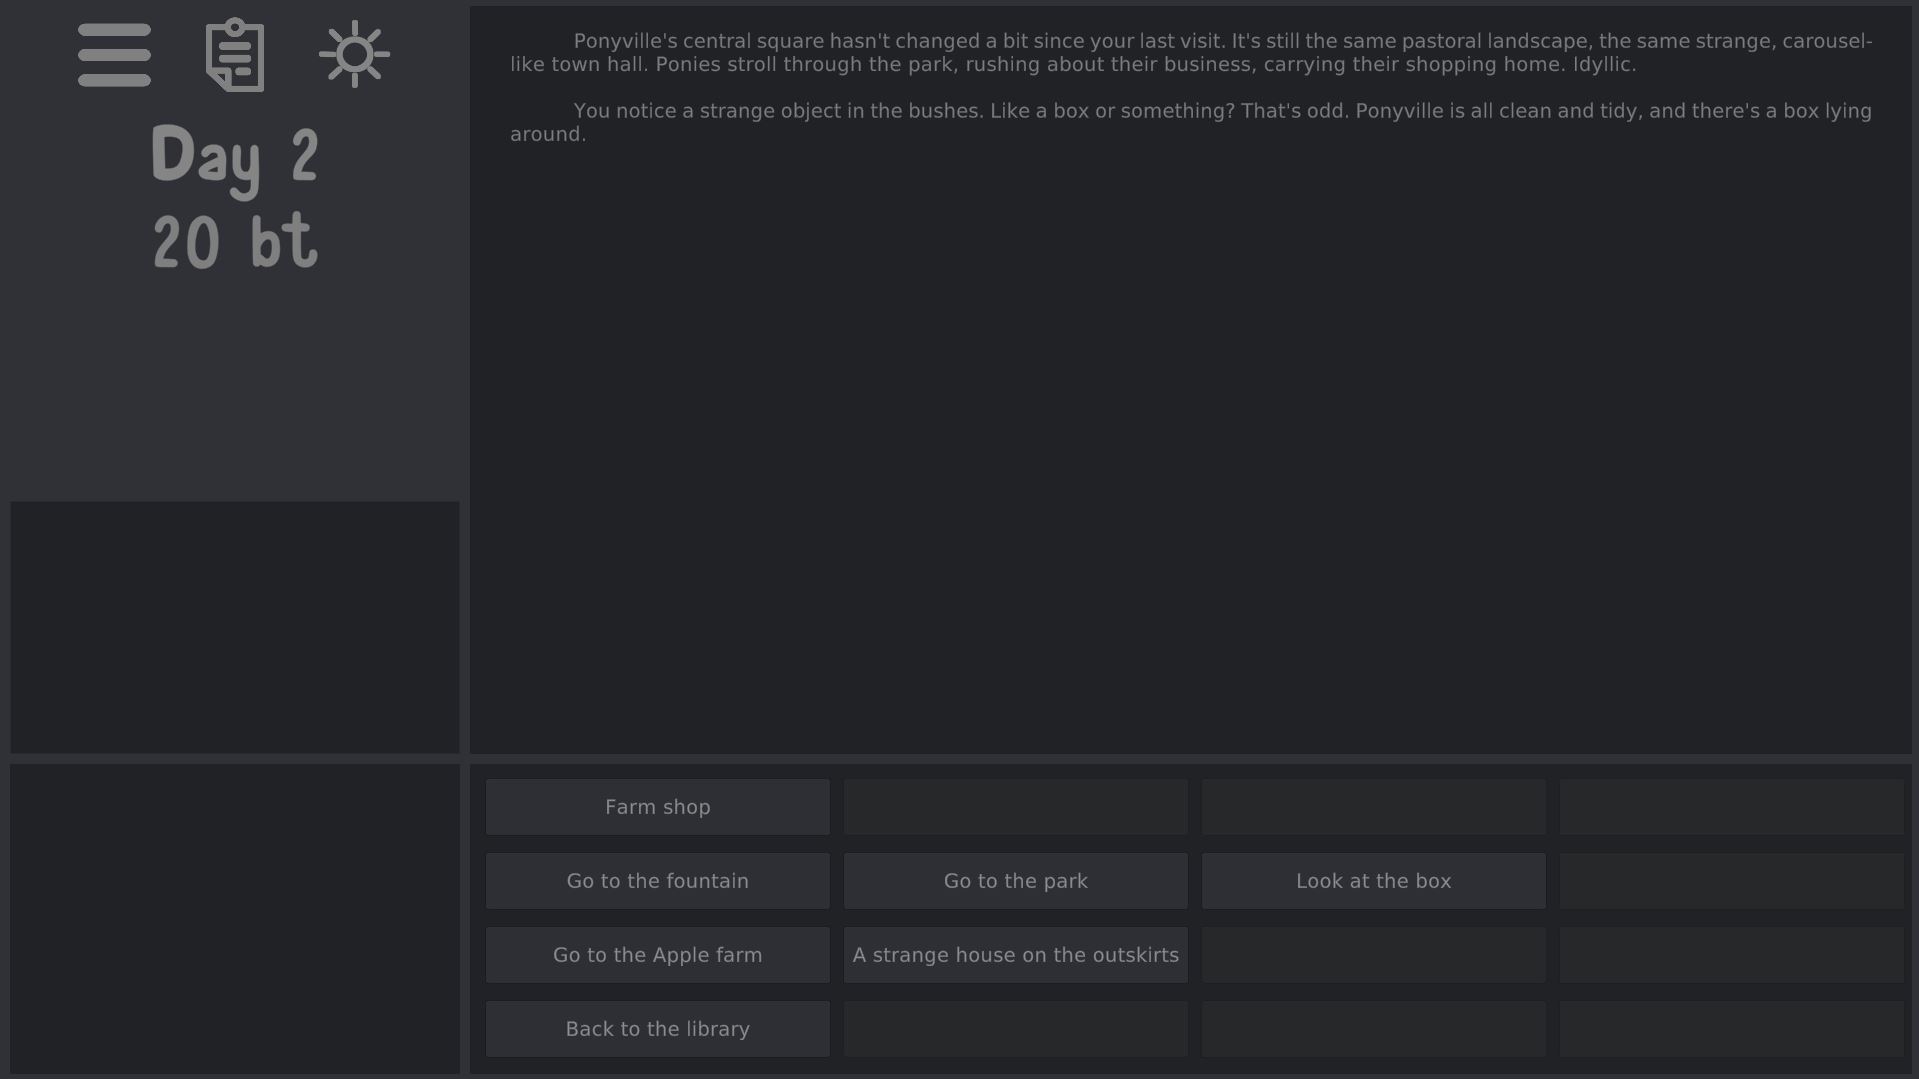Click the empty image panel below the money display

(235, 627)
